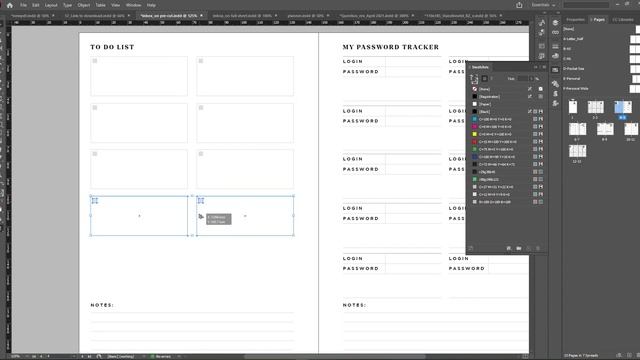Open the Table menu

click(100, 5)
